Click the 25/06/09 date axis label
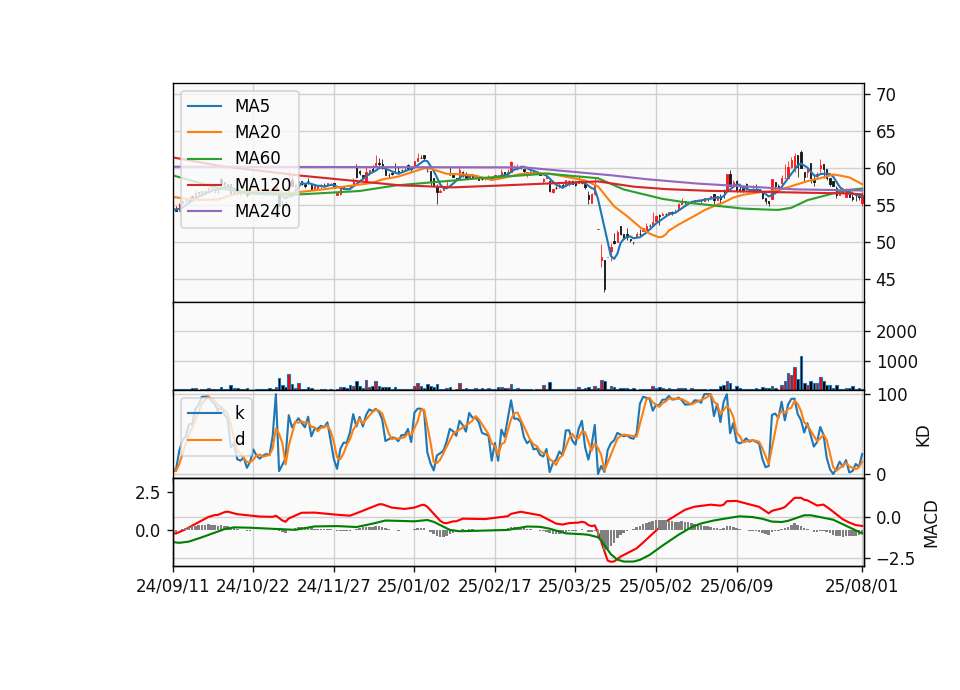The width and height of the screenshot is (960, 690). (737, 586)
